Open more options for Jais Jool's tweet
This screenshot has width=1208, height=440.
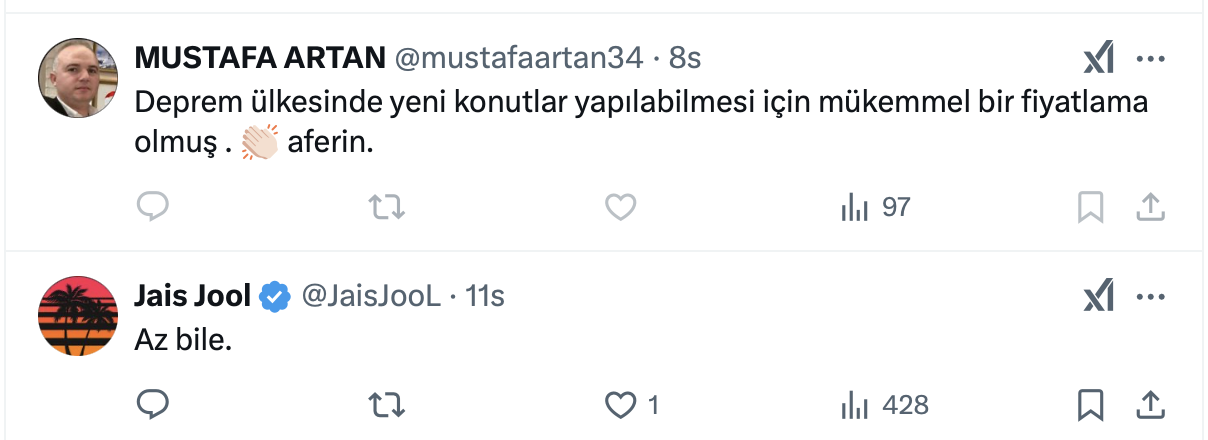click(x=1151, y=296)
